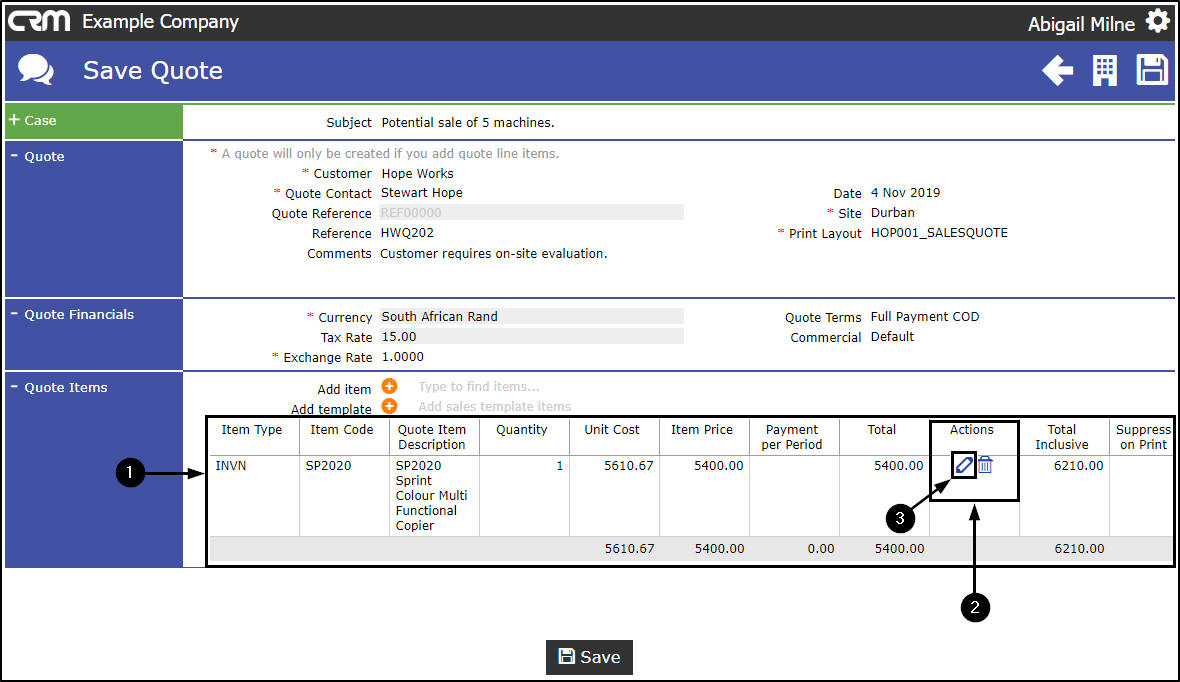Viewport: 1180px width, 682px height.
Task: Open the Commercial field Default
Action: (892, 336)
